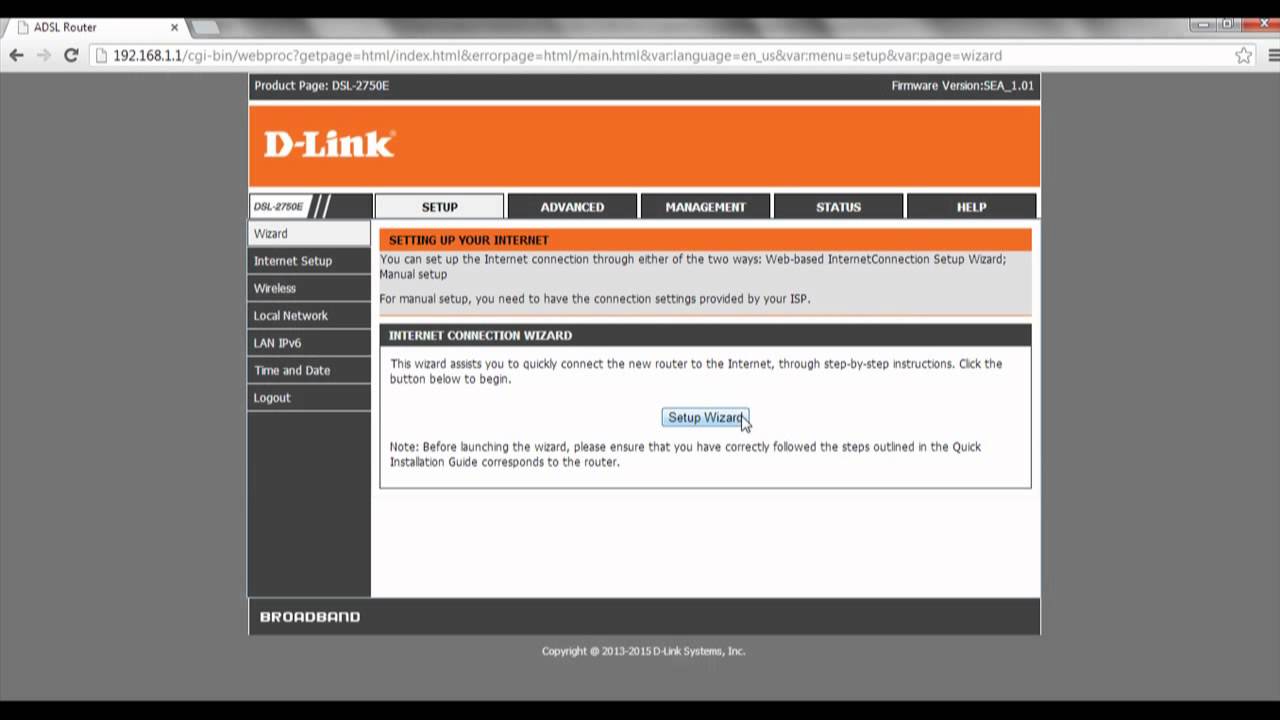This screenshot has height=720, width=1280.
Task: Open a new browser tab
Action: tap(205, 27)
